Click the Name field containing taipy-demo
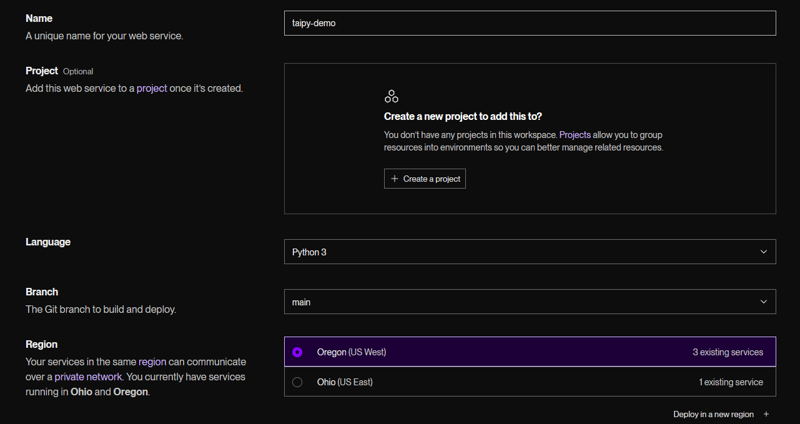800x424 pixels. (x=529, y=23)
